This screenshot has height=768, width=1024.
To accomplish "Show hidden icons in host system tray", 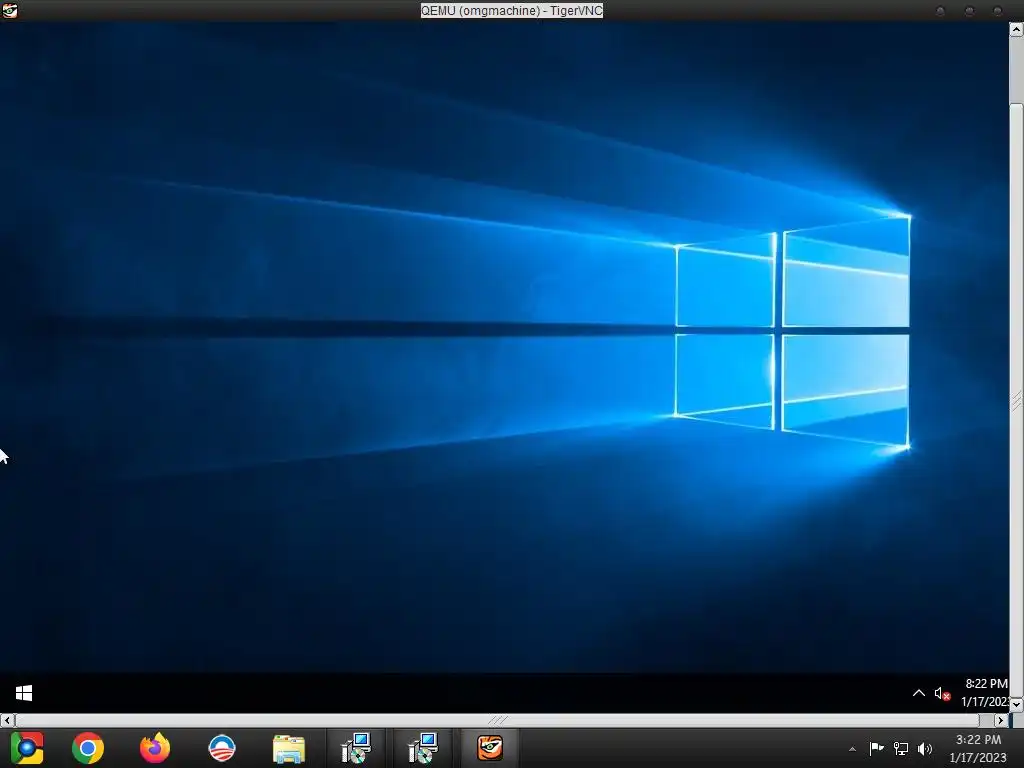I will [x=852, y=749].
